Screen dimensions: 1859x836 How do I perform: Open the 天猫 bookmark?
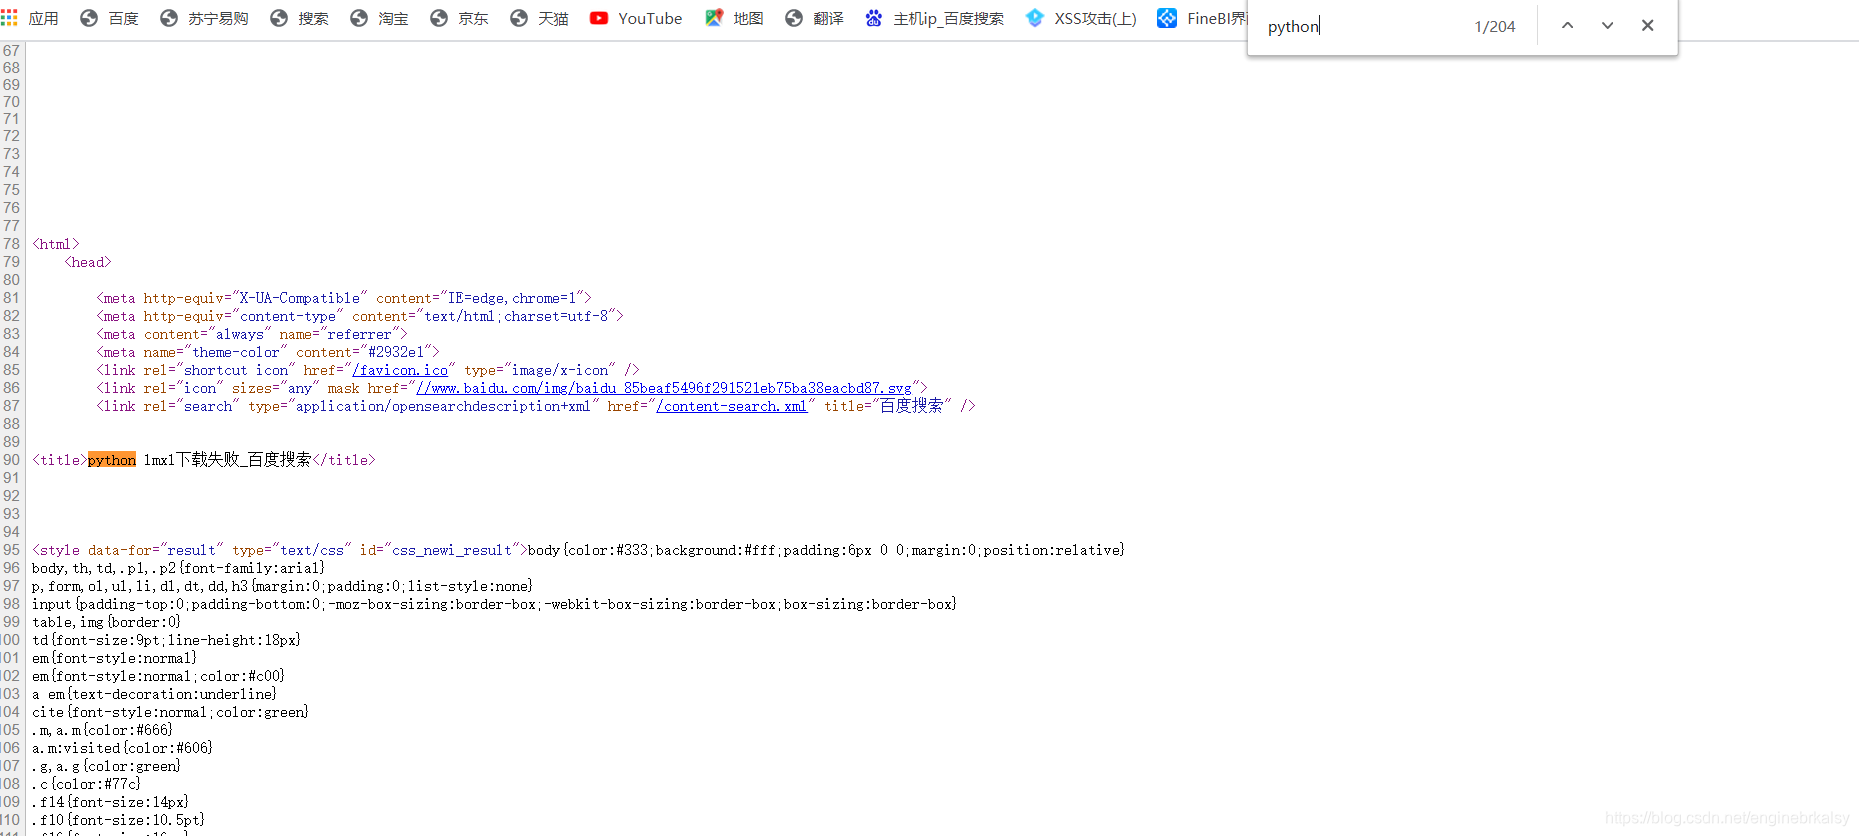(540, 18)
